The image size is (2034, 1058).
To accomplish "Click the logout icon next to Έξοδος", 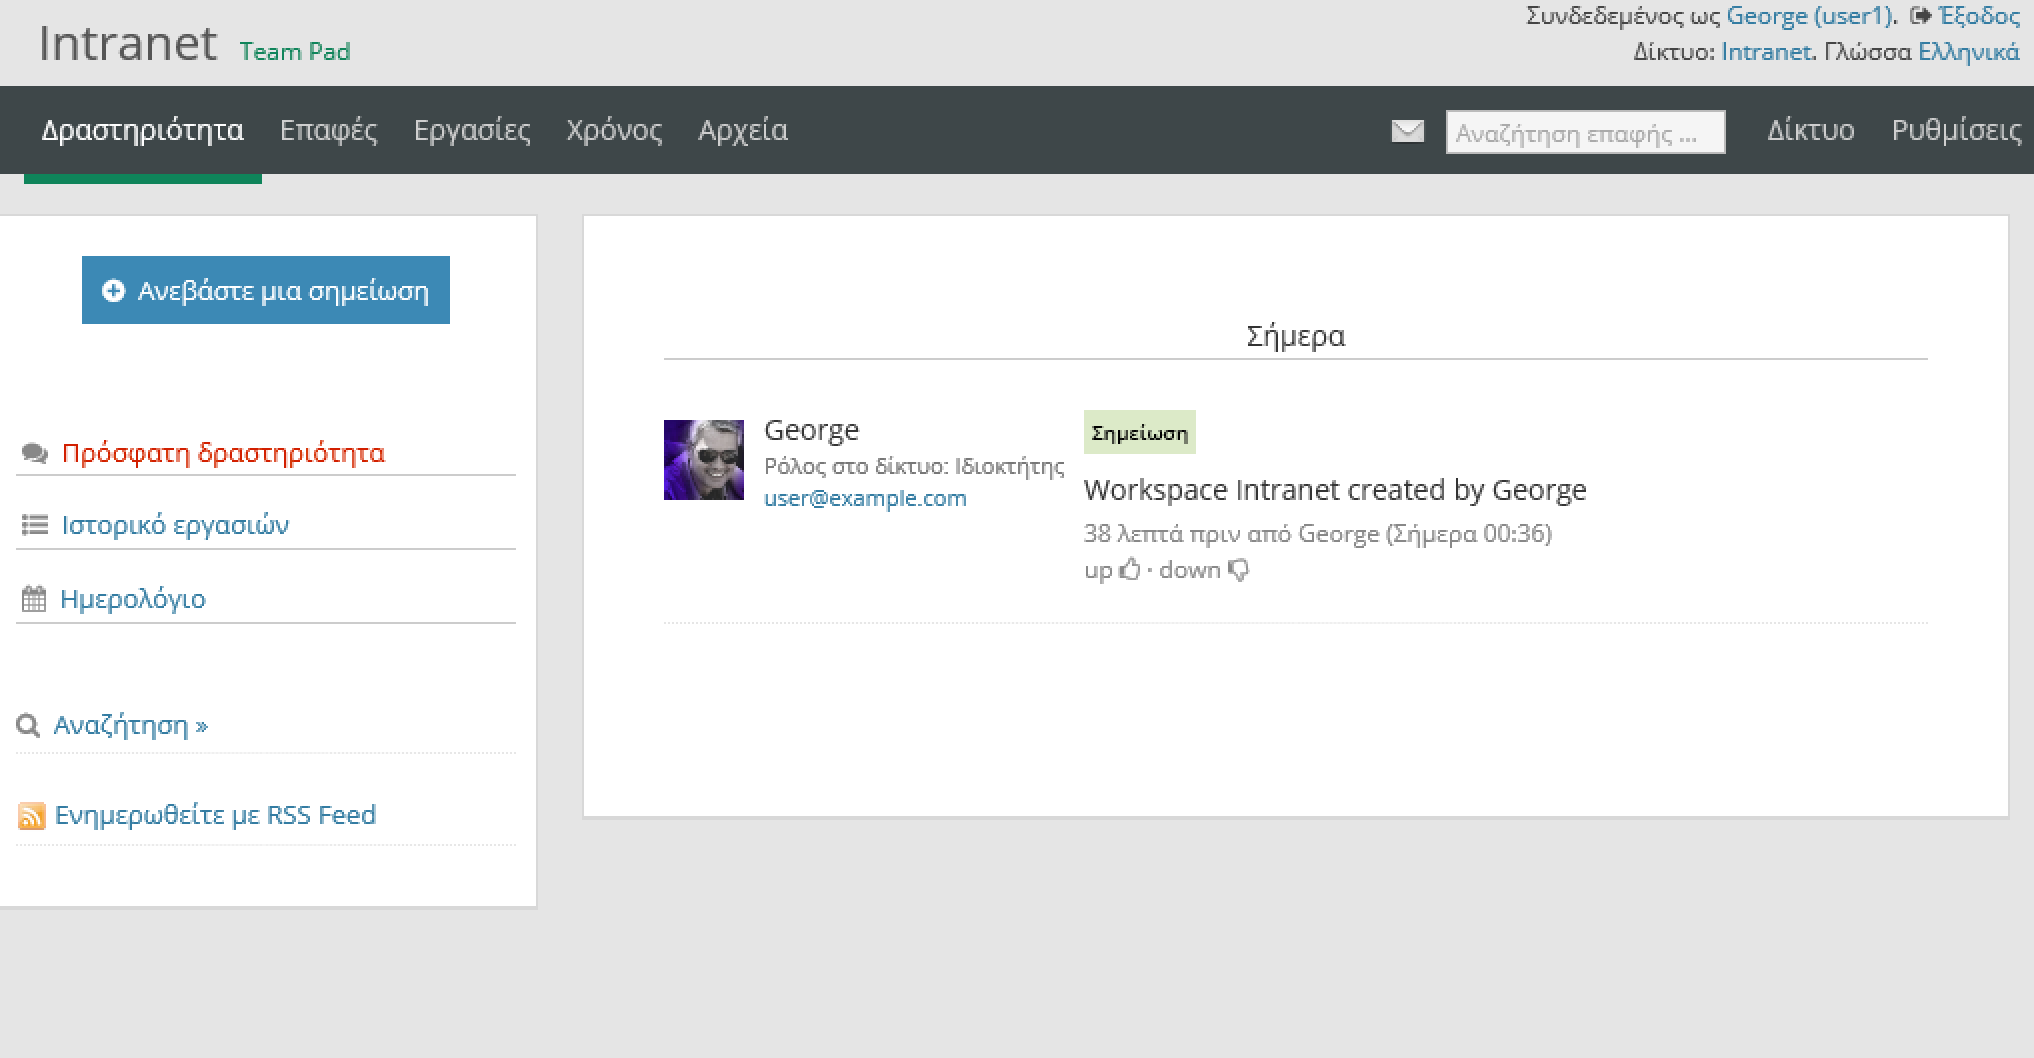I will pos(1918,15).
